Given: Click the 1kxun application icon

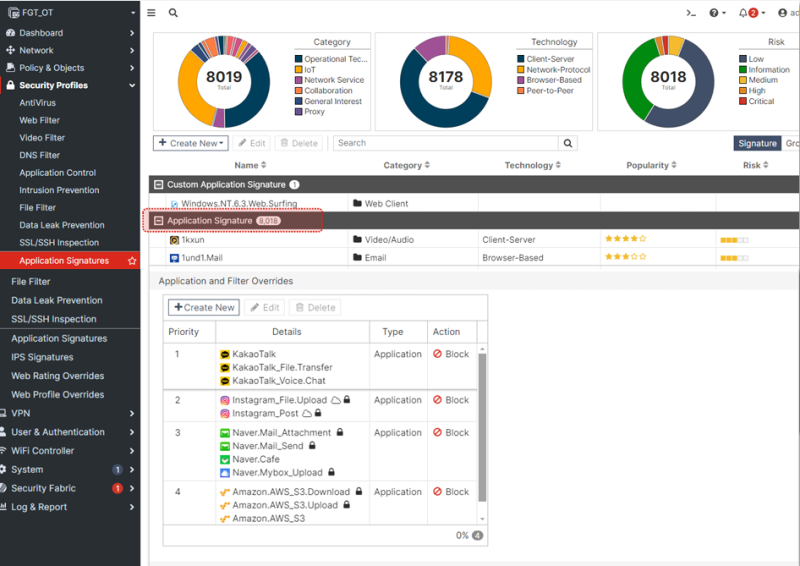Looking at the screenshot, I should [174, 240].
